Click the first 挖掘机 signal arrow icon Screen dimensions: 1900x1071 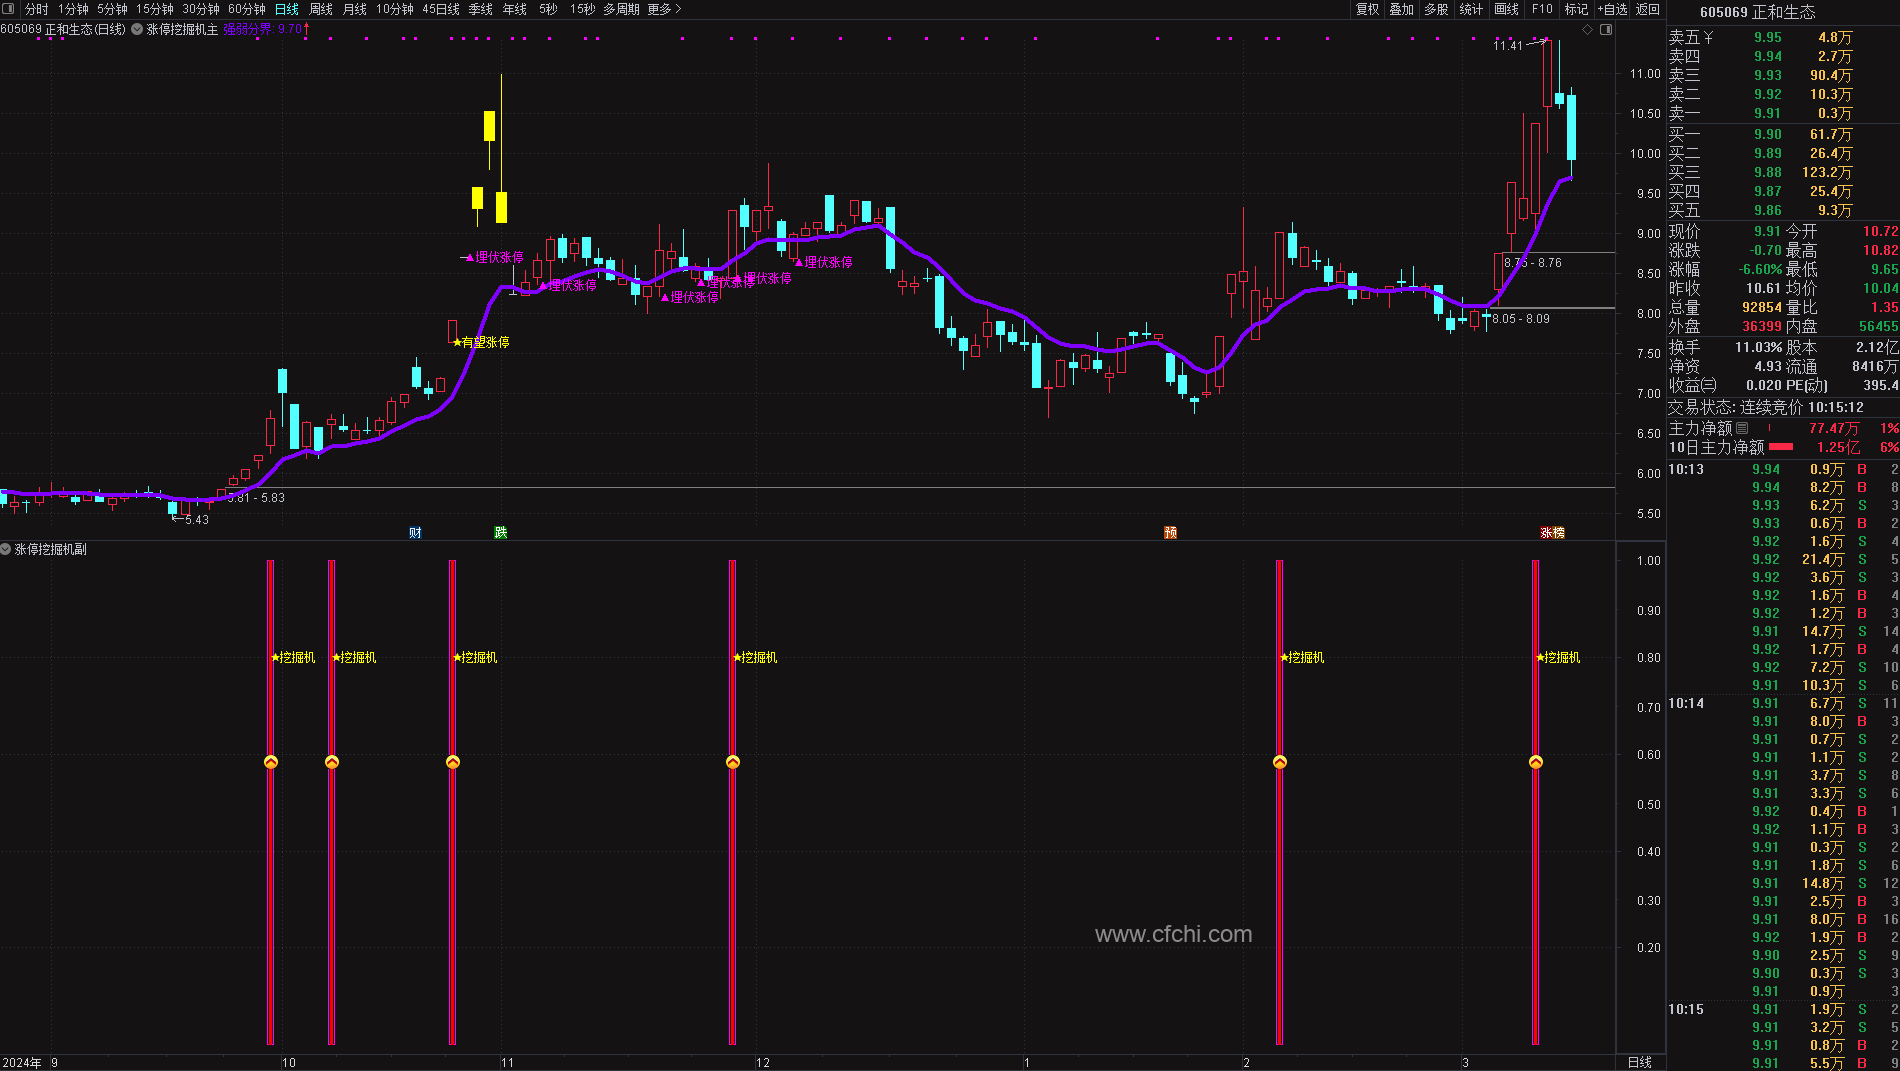tap(271, 762)
